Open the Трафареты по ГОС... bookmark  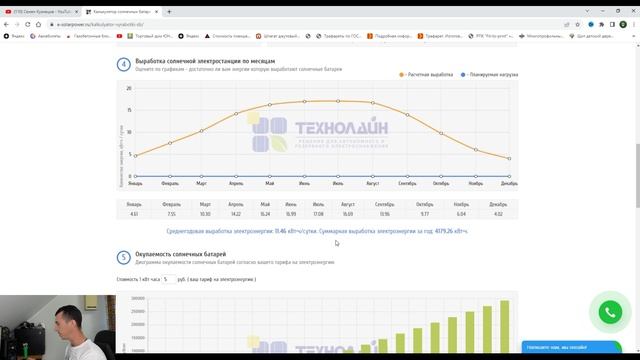[x=339, y=36]
